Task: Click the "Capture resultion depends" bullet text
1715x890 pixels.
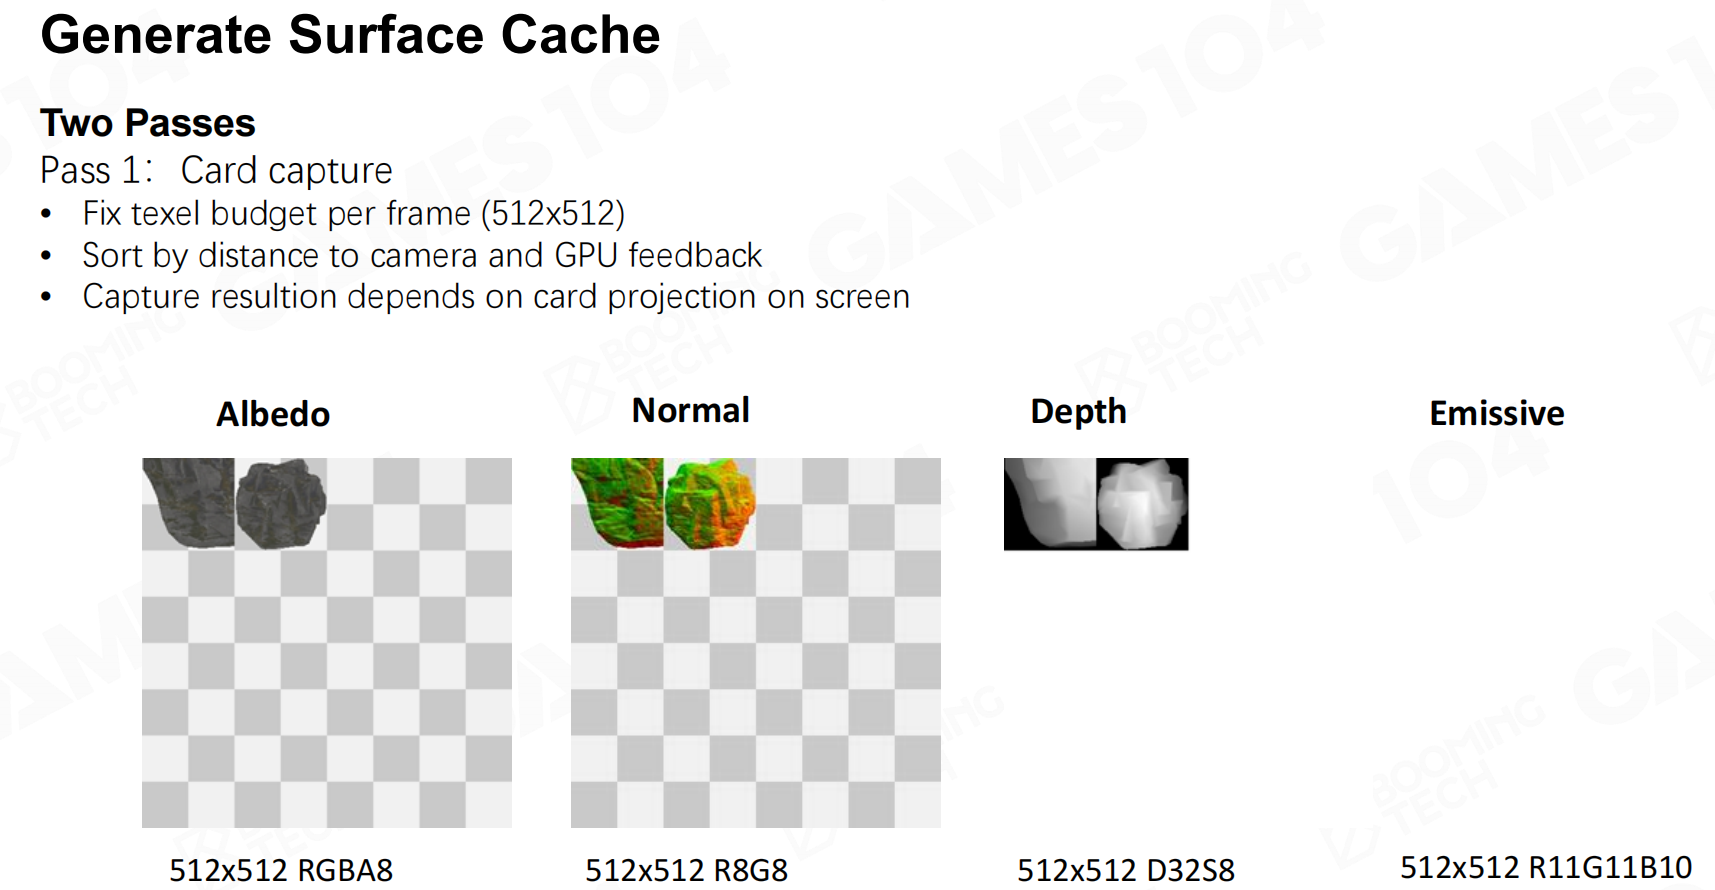Action: (495, 297)
